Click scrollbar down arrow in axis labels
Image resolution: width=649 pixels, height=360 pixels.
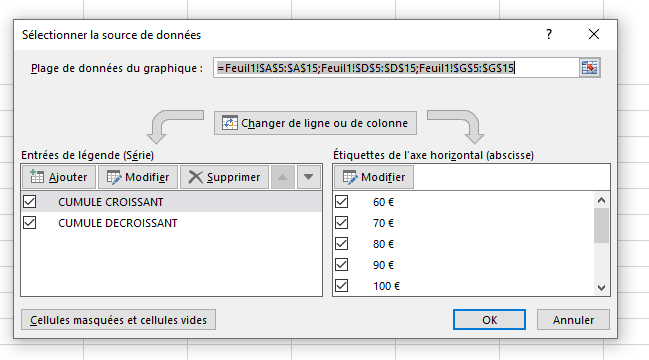(601, 288)
